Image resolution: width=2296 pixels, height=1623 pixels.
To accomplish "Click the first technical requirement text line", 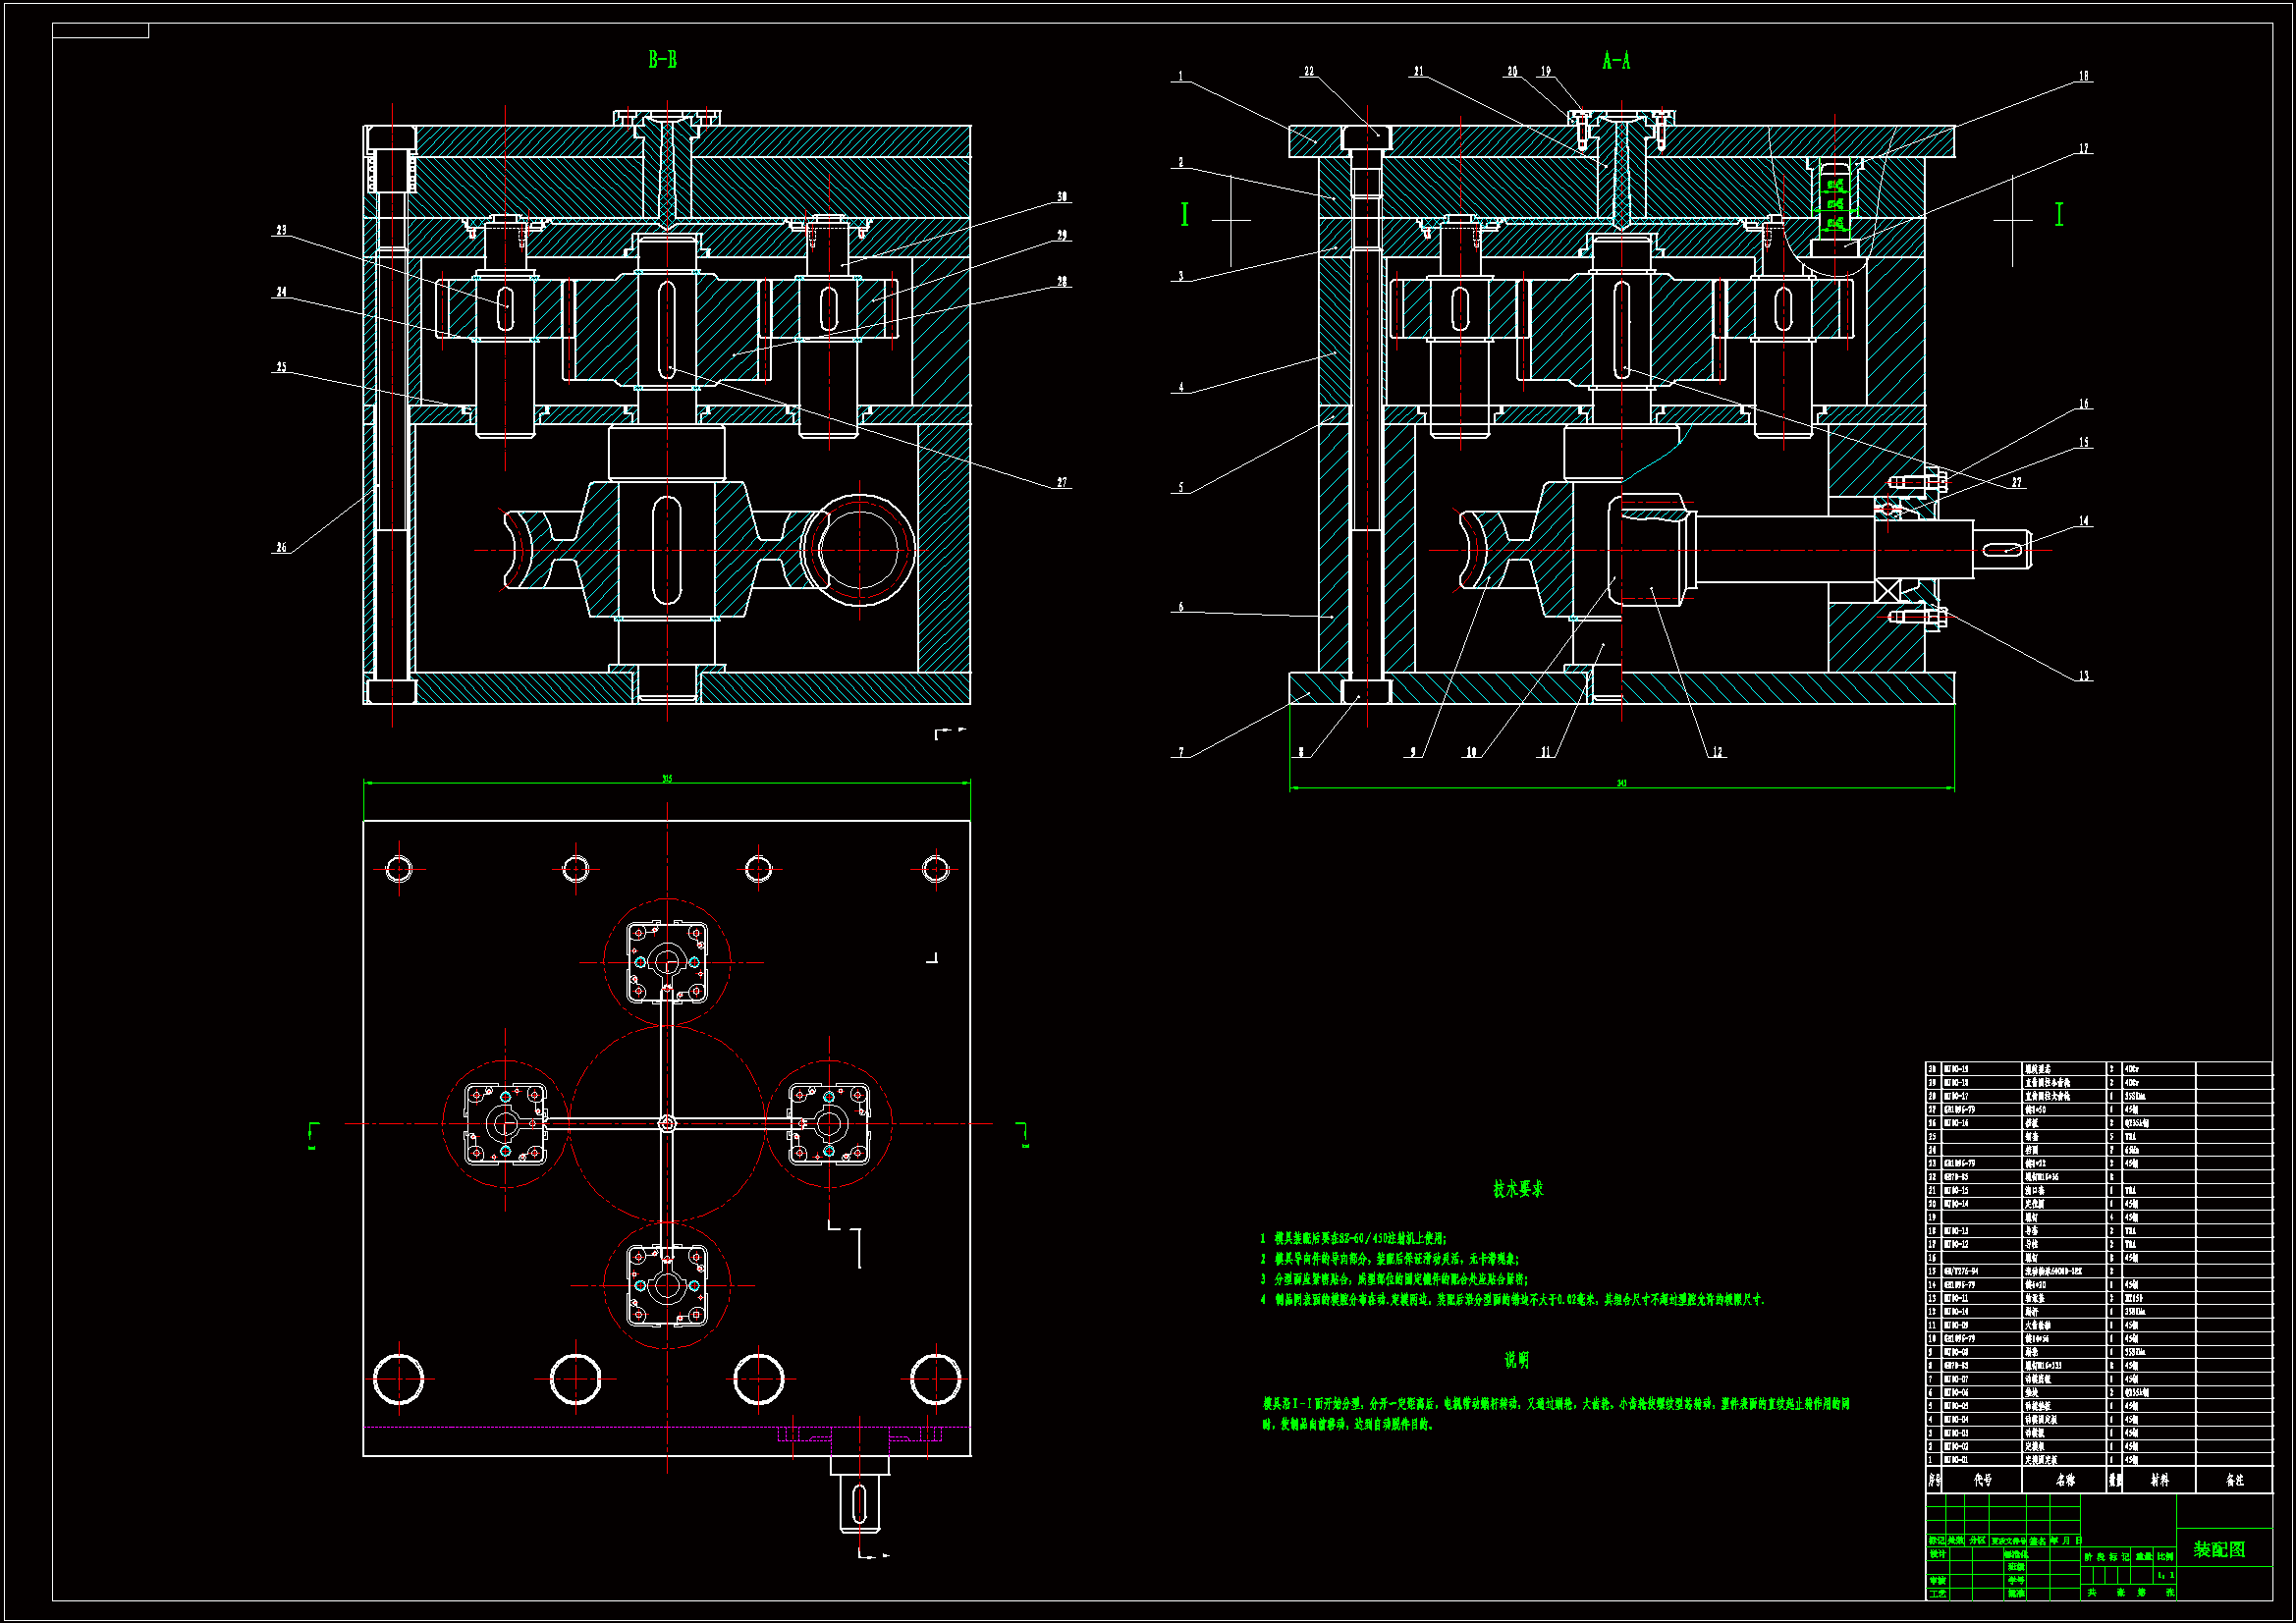I will point(1352,1239).
